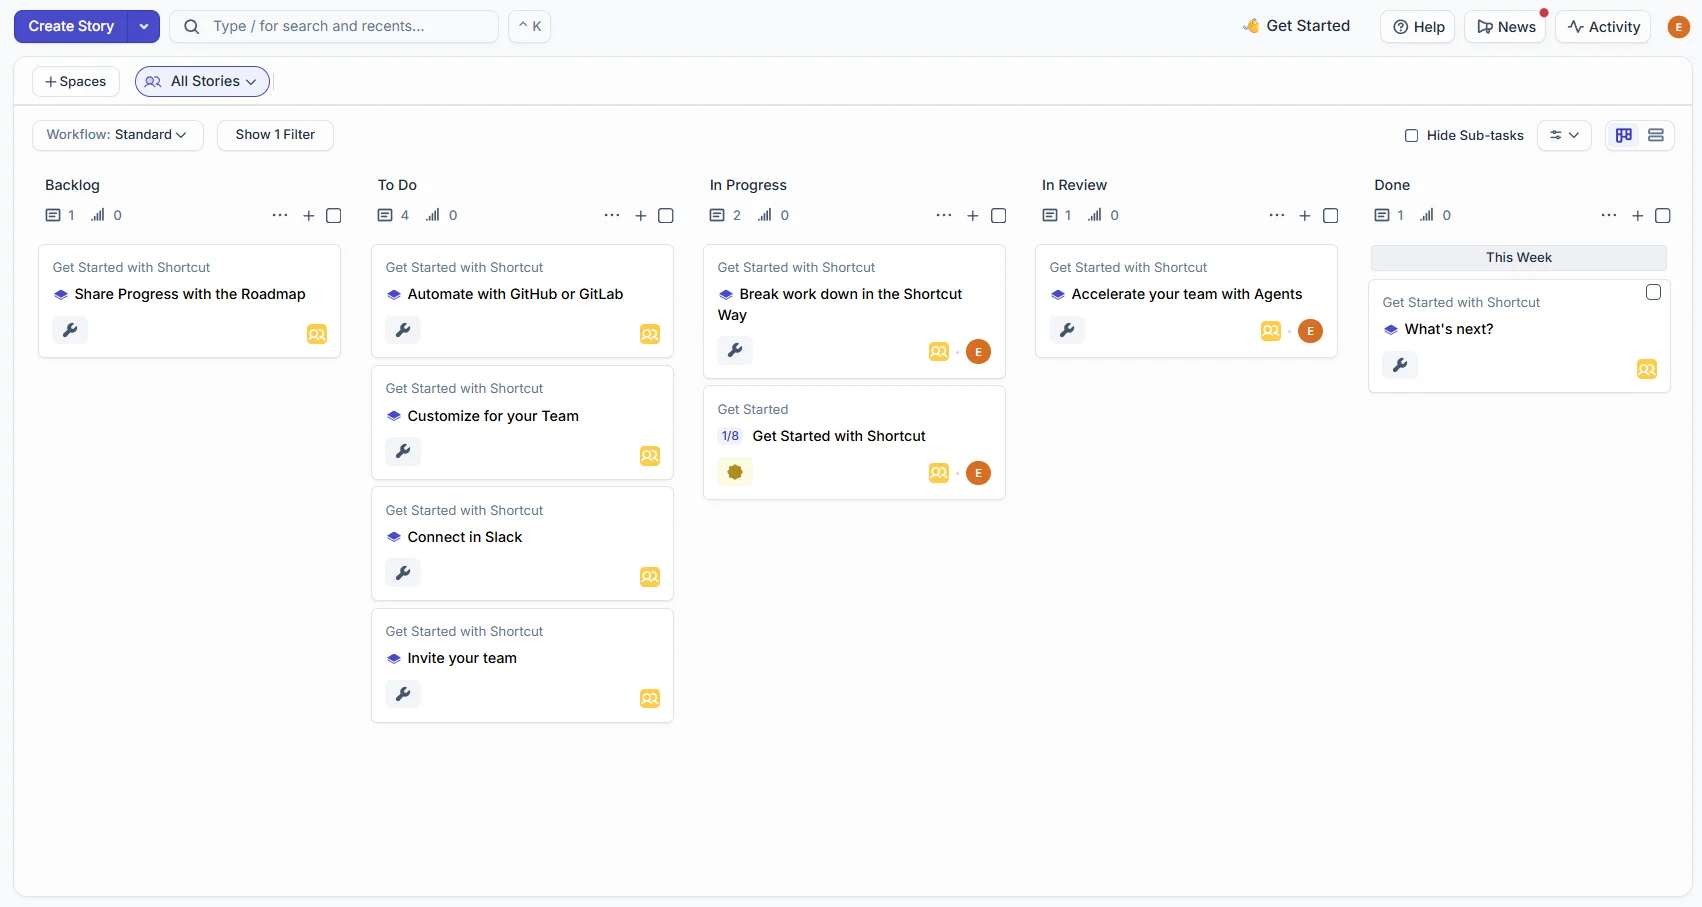Open the three-dot menu for To Do column

click(x=612, y=216)
